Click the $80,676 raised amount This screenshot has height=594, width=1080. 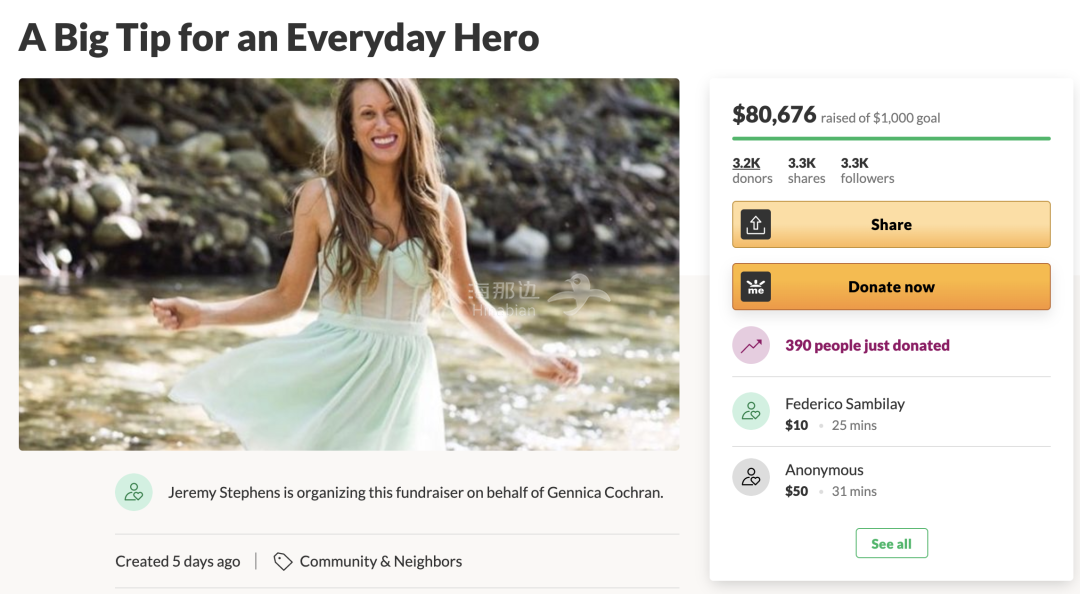click(x=774, y=114)
